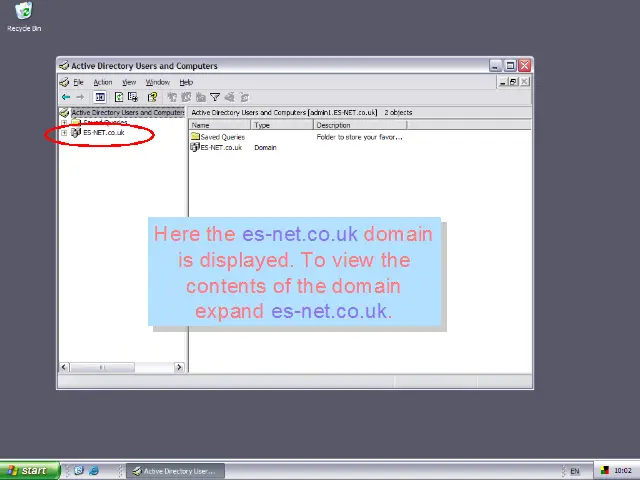Click the EN language indicator
The height and width of the screenshot is (480, 640).
coord(575,471)
